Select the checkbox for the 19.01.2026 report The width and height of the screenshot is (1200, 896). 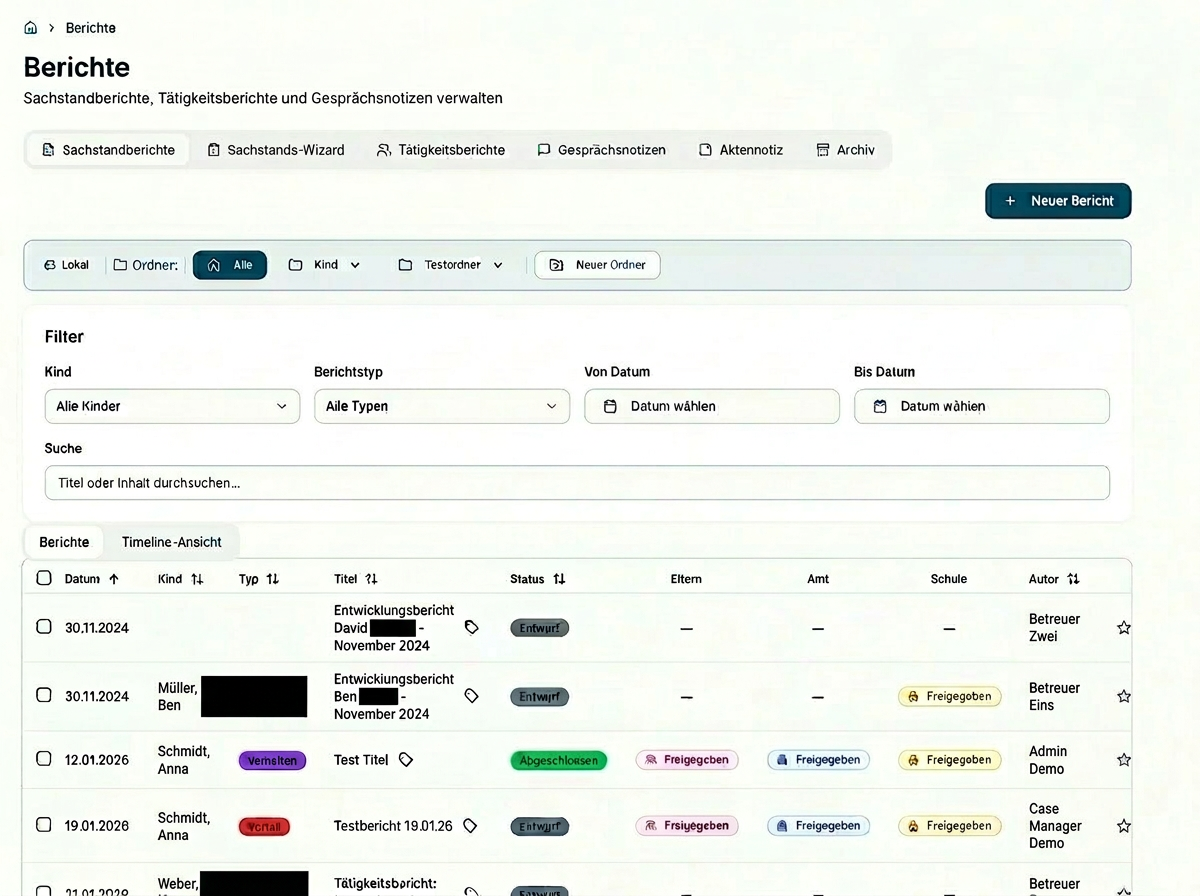[x=44, y=825]
